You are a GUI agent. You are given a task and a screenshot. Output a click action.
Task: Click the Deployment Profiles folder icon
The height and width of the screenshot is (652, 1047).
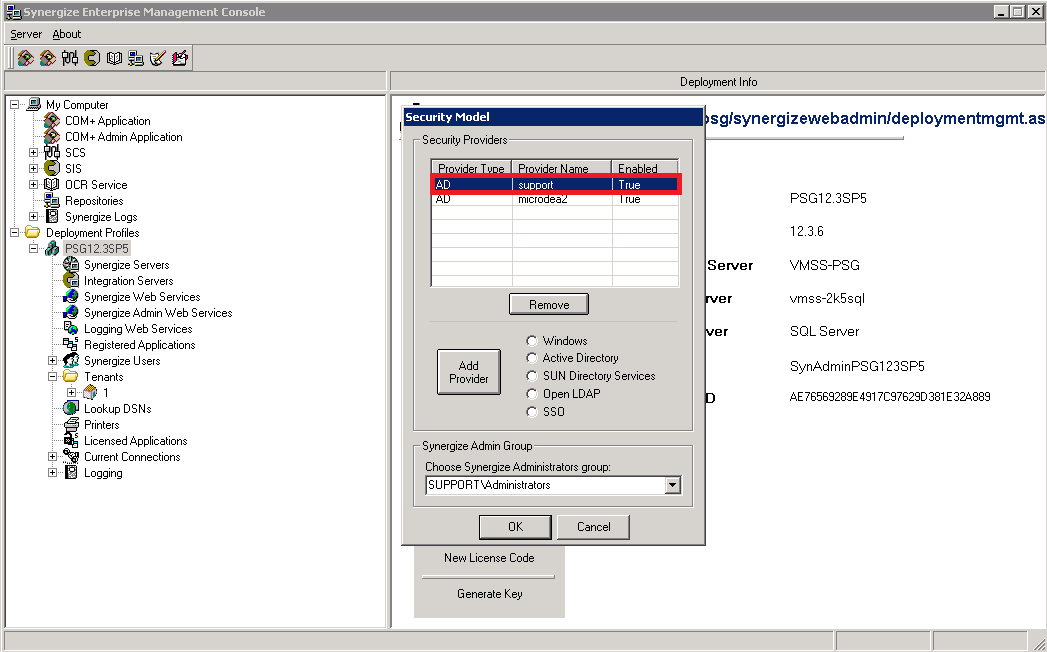click(33, 232)
